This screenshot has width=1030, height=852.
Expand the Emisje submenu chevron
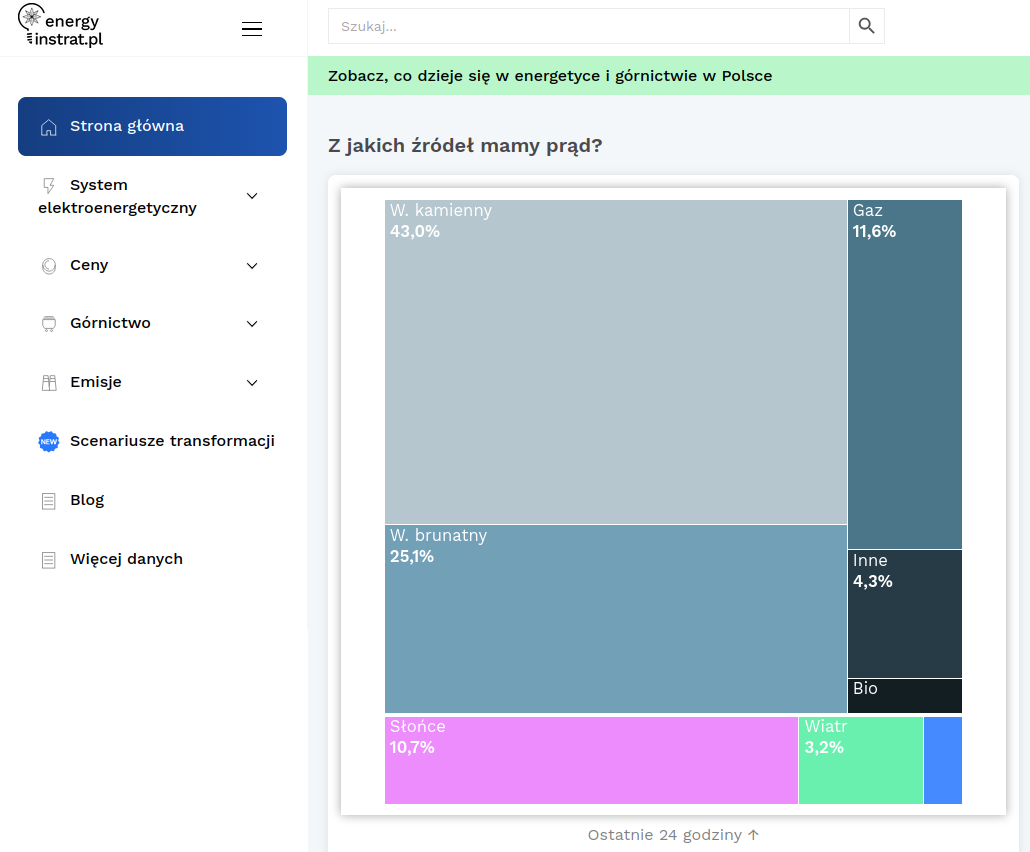(252, 382)
